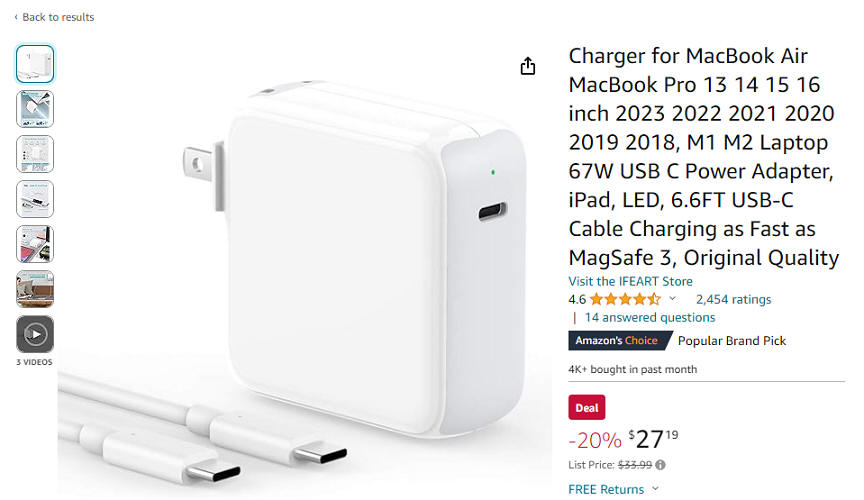This screenshot has height=500, width=864.
Task: Select the fourth product thumbnail
Action: coord(35,199)
